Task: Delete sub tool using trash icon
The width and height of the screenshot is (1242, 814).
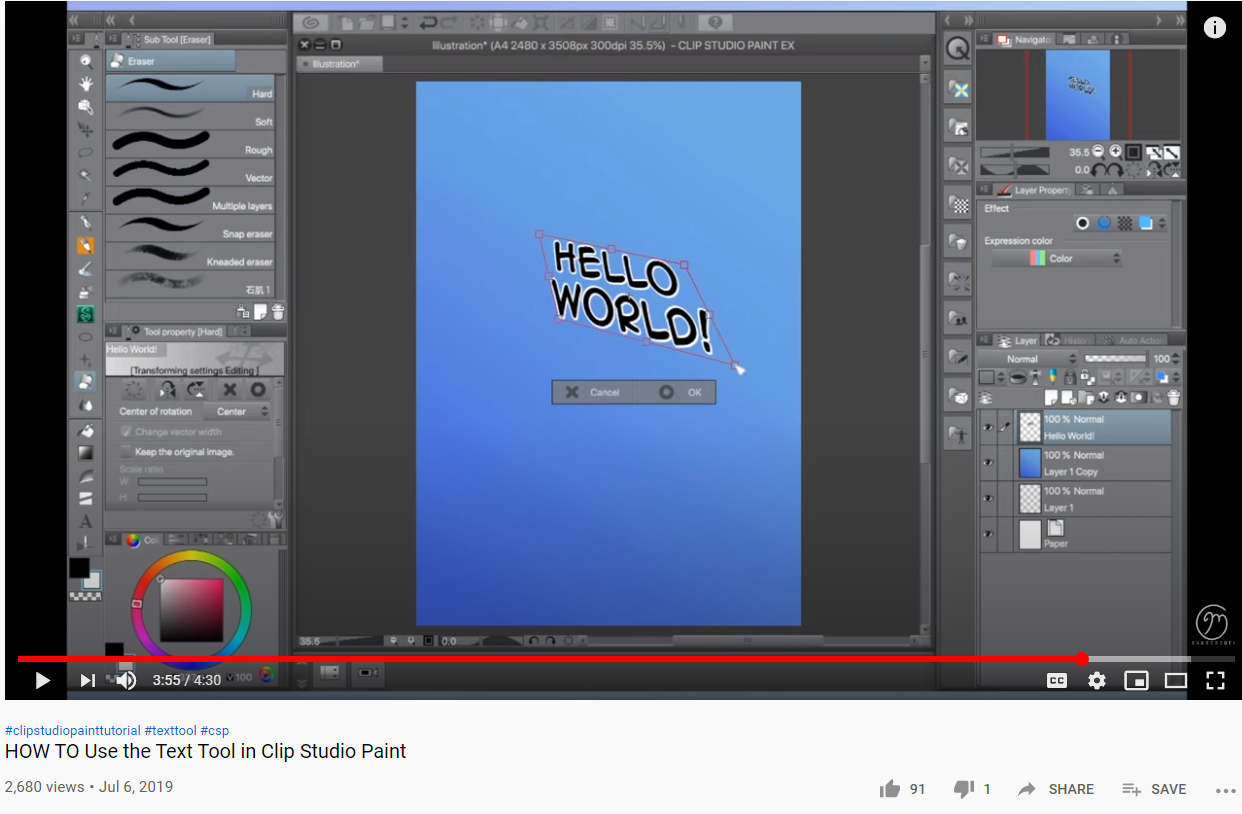Action: (x=278, y=312)
